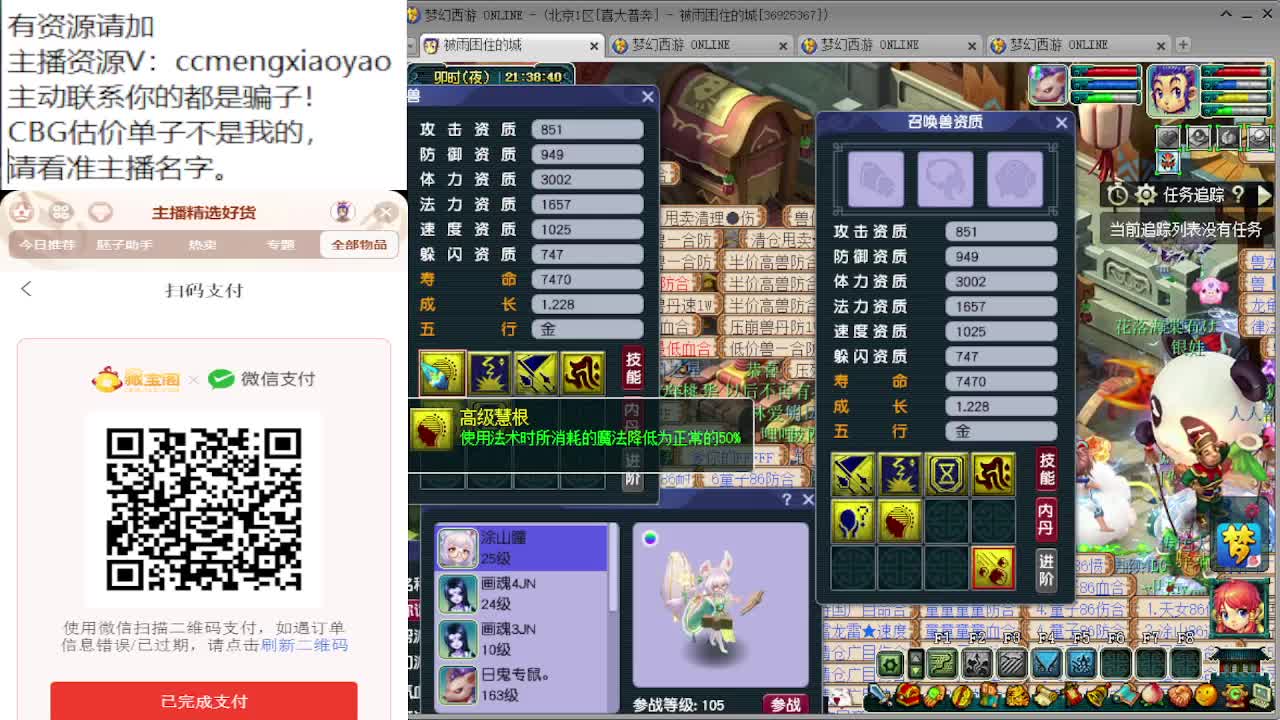Click the F5 hotbar skill slot
This screenshot has width=1280, height=720.
click(x=1081, y=663)
